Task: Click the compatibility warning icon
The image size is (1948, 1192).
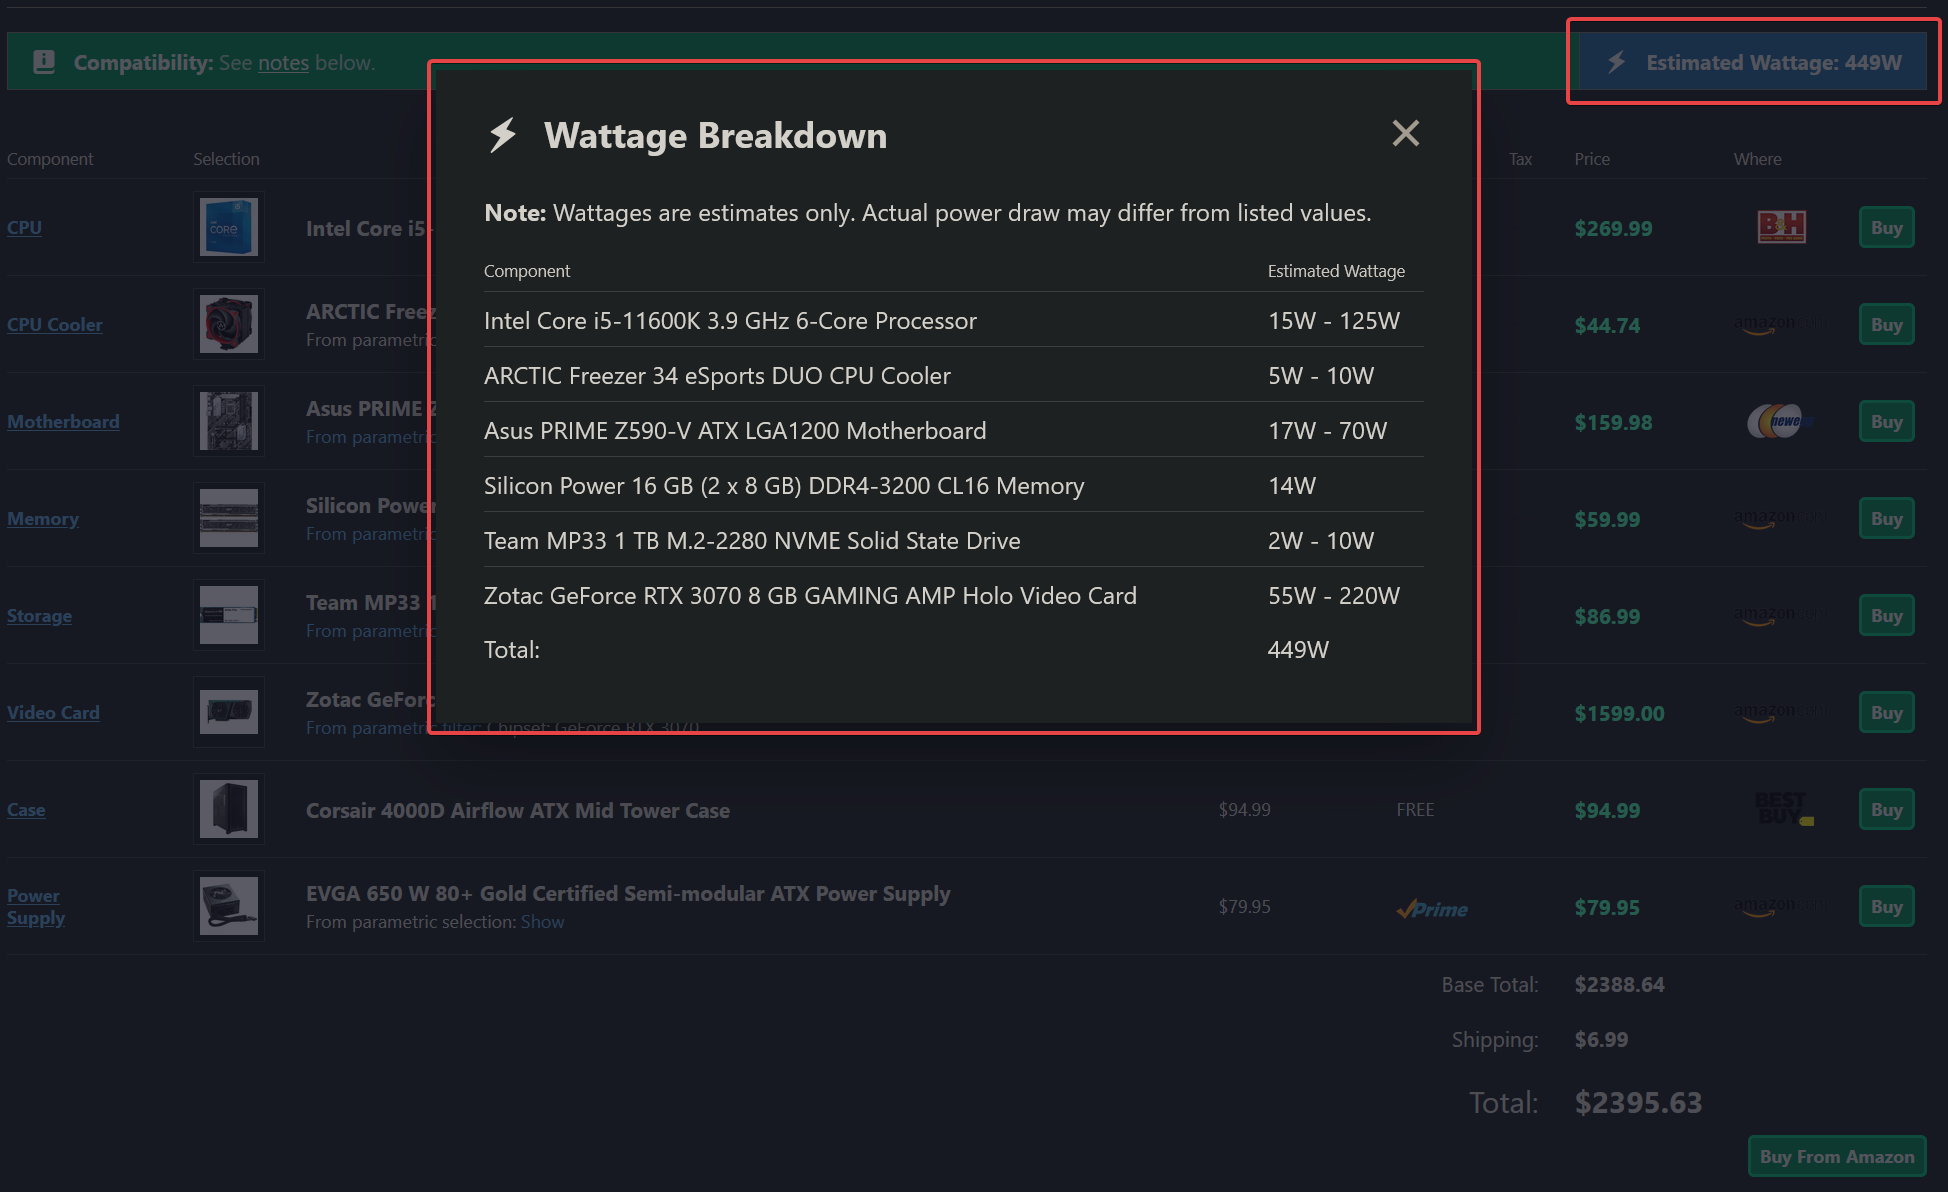Action: pos(40,61)
